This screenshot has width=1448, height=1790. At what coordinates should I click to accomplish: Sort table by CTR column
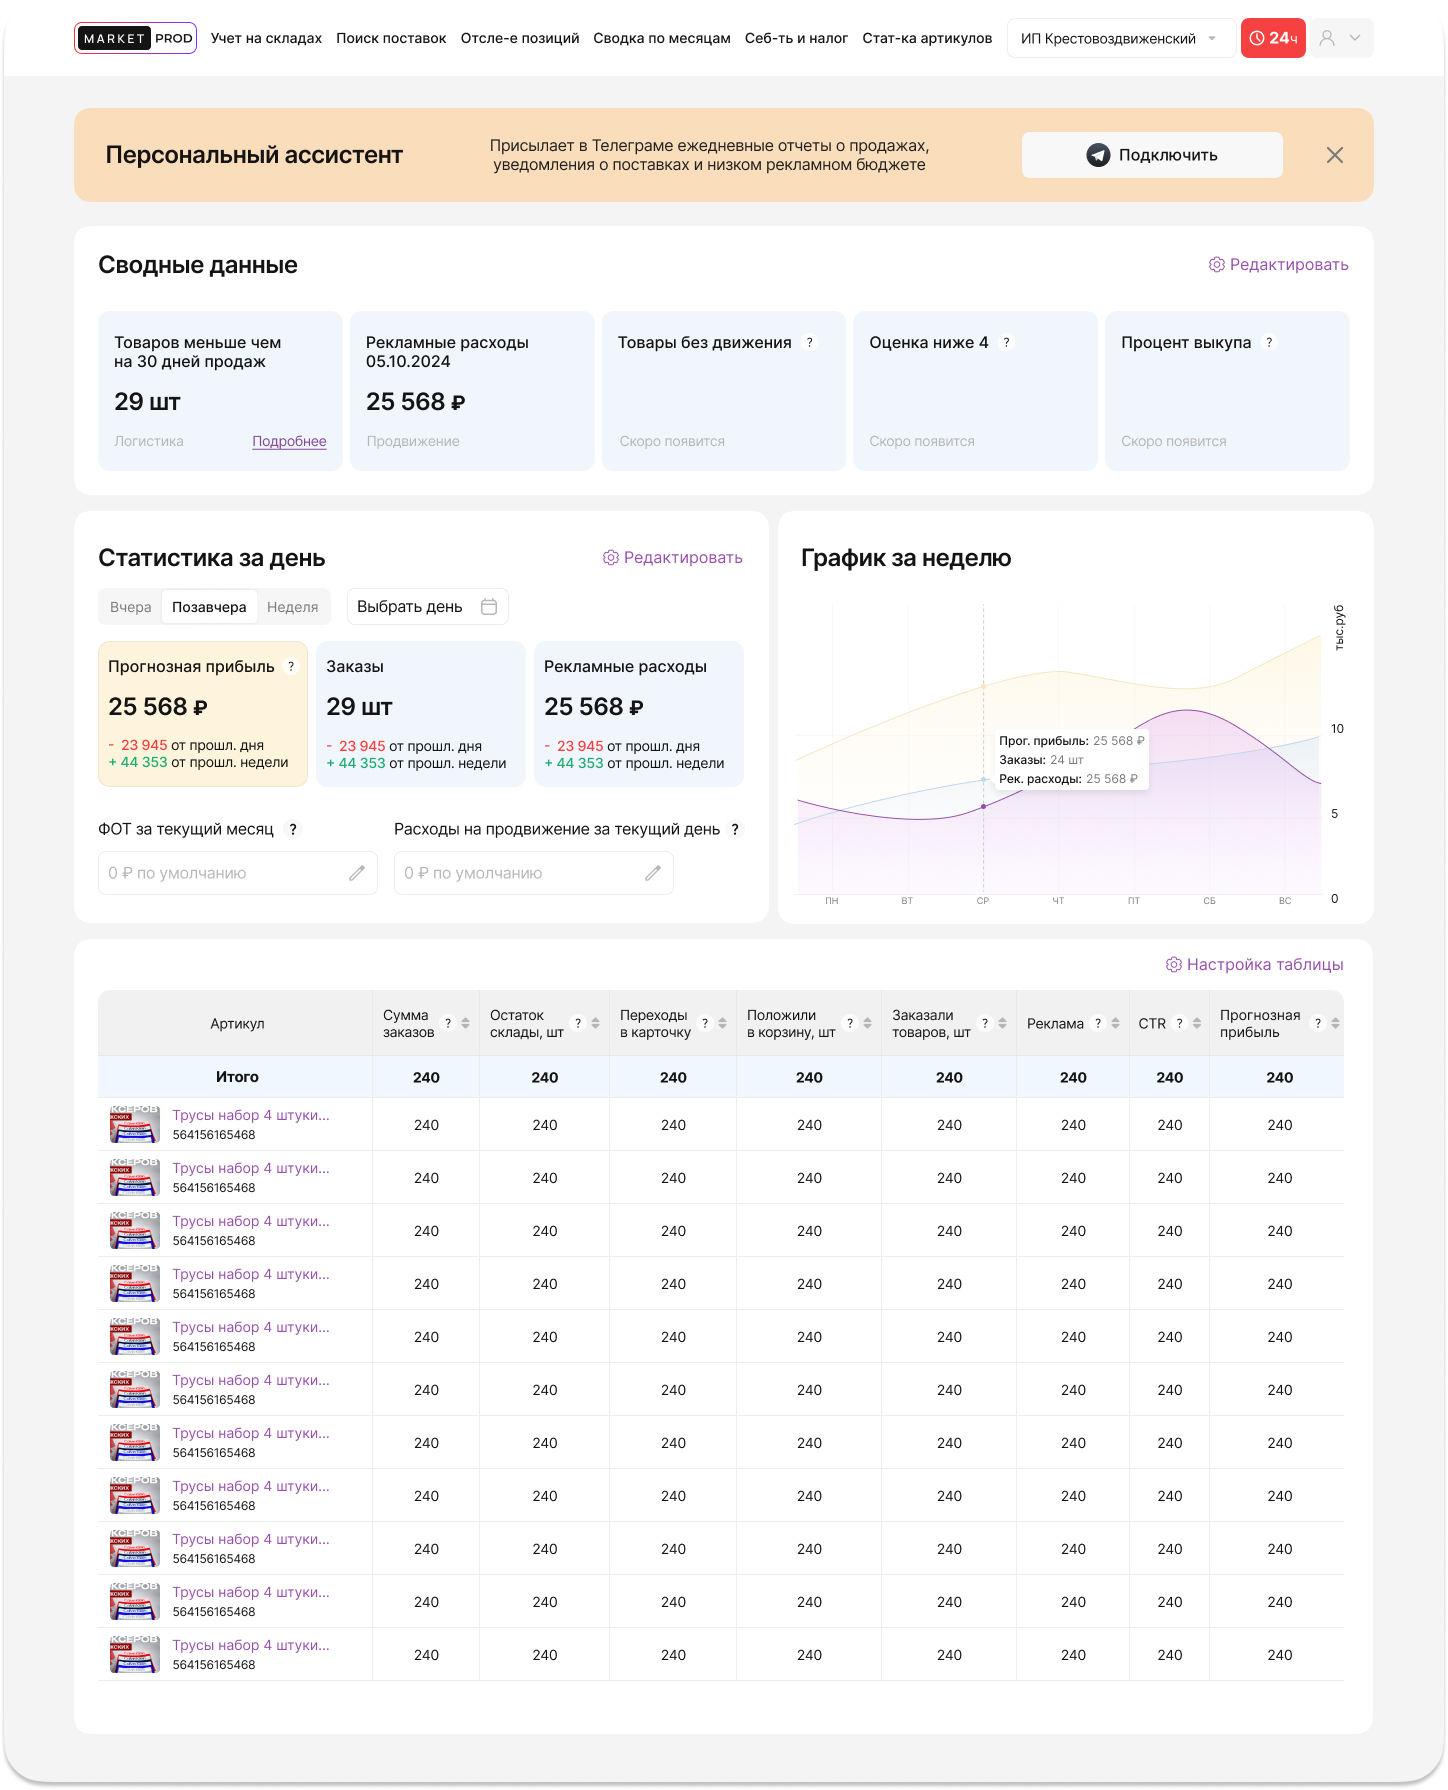point(1197,1023)
